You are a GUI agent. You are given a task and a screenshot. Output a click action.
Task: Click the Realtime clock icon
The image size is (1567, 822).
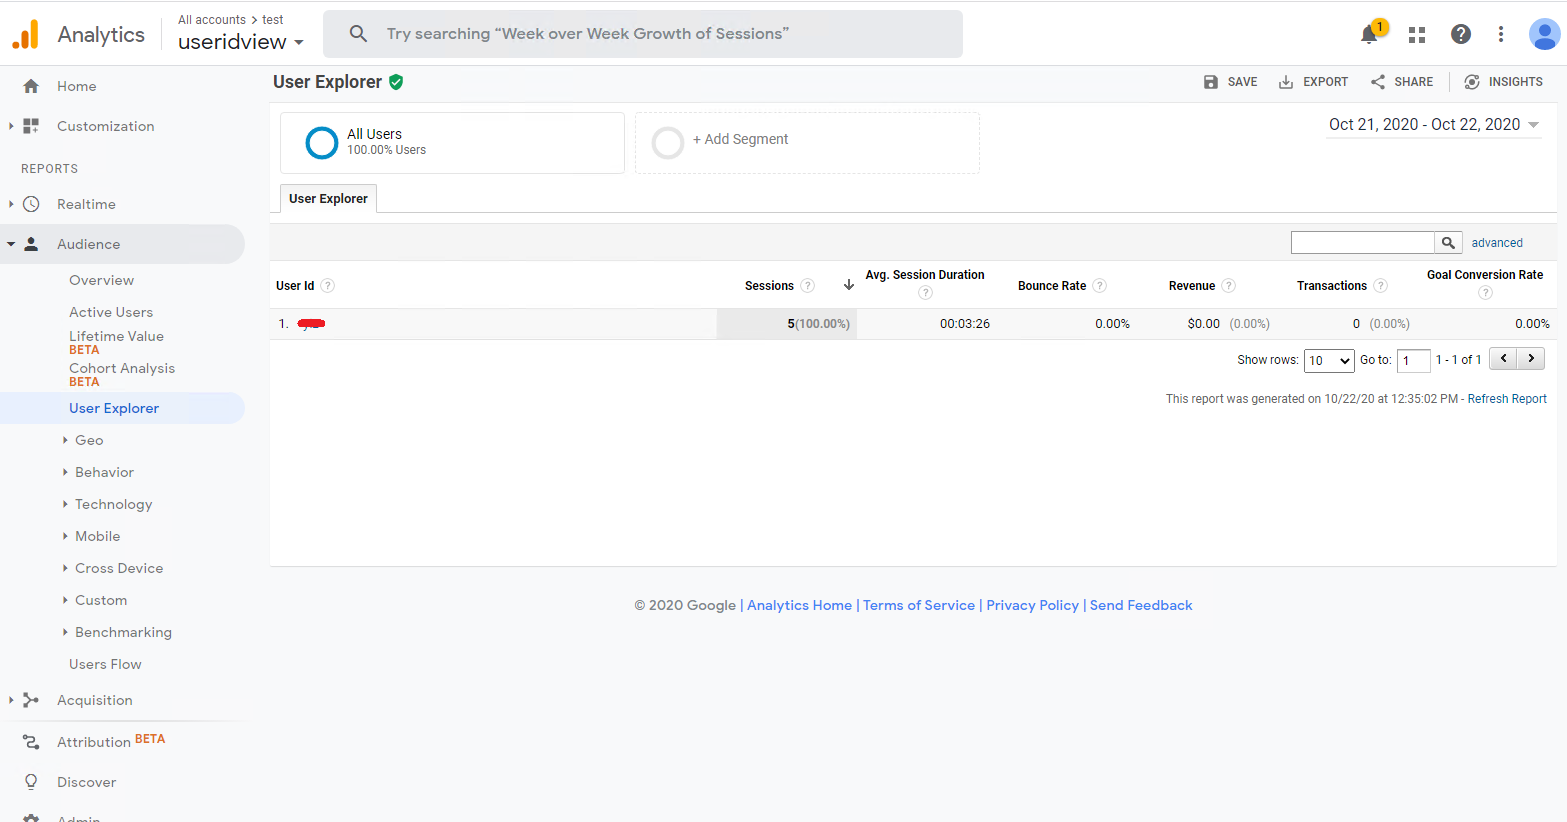click(31, 204)
